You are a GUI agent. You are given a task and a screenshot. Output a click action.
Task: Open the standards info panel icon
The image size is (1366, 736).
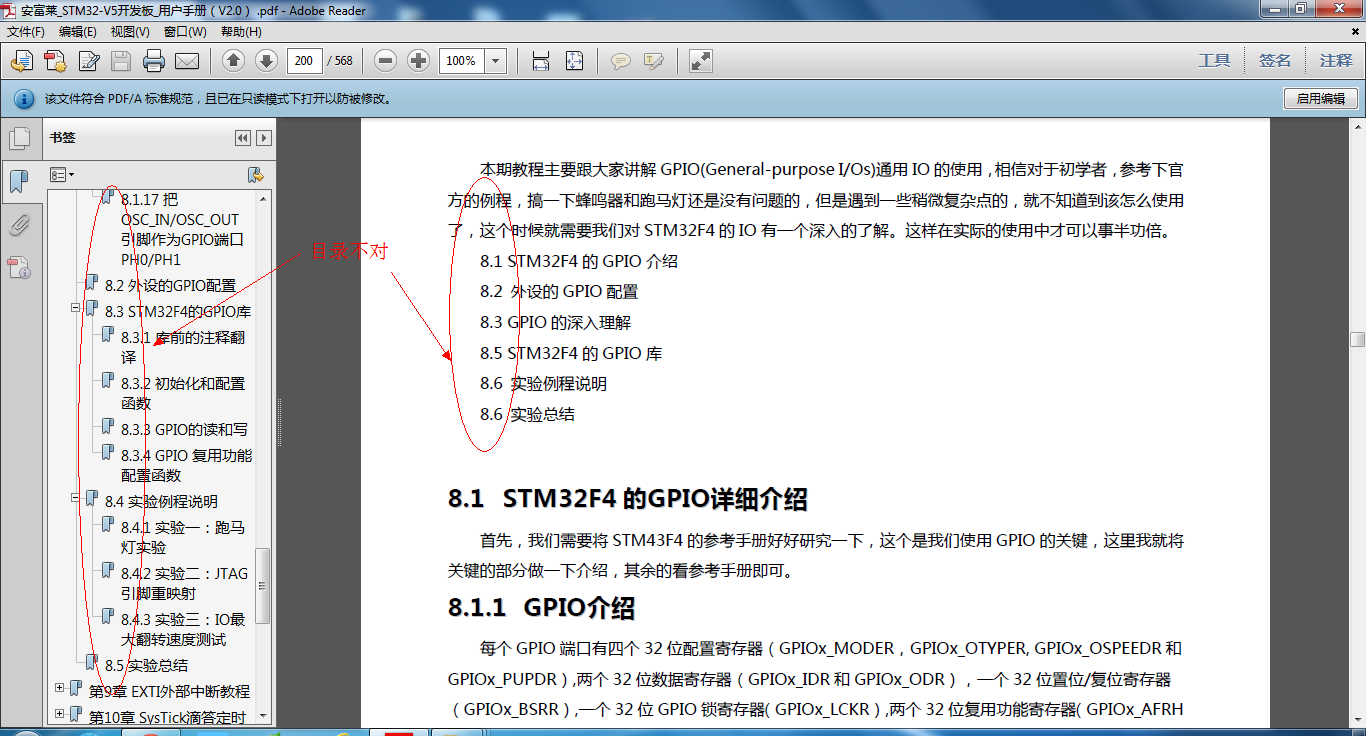pyautogui.click(x=19, y=268)
